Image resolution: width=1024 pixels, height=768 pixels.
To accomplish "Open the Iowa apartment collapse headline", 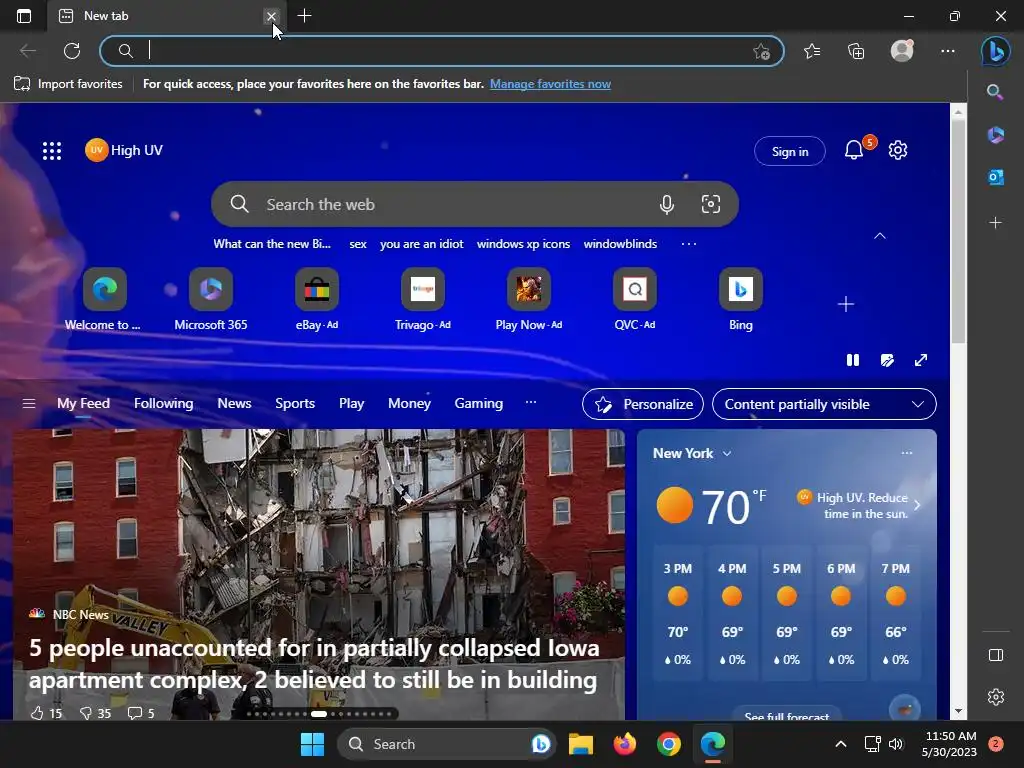I will (313, 664).
